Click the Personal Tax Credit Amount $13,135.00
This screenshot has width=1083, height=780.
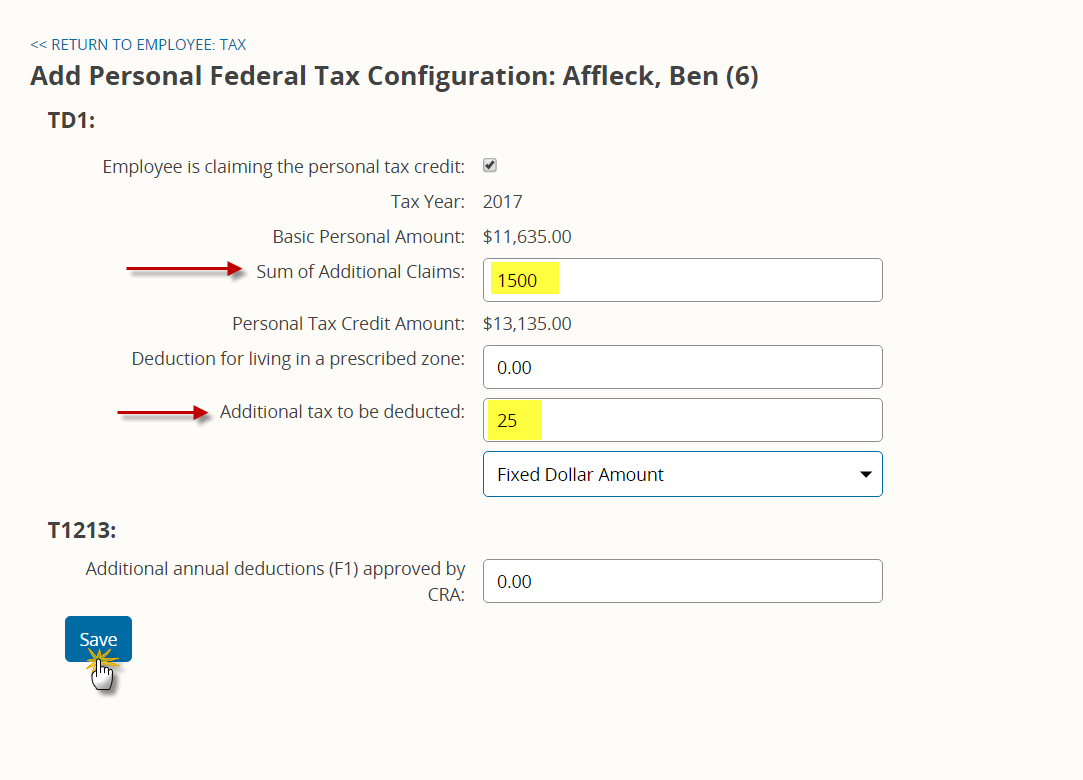[527, 323]
